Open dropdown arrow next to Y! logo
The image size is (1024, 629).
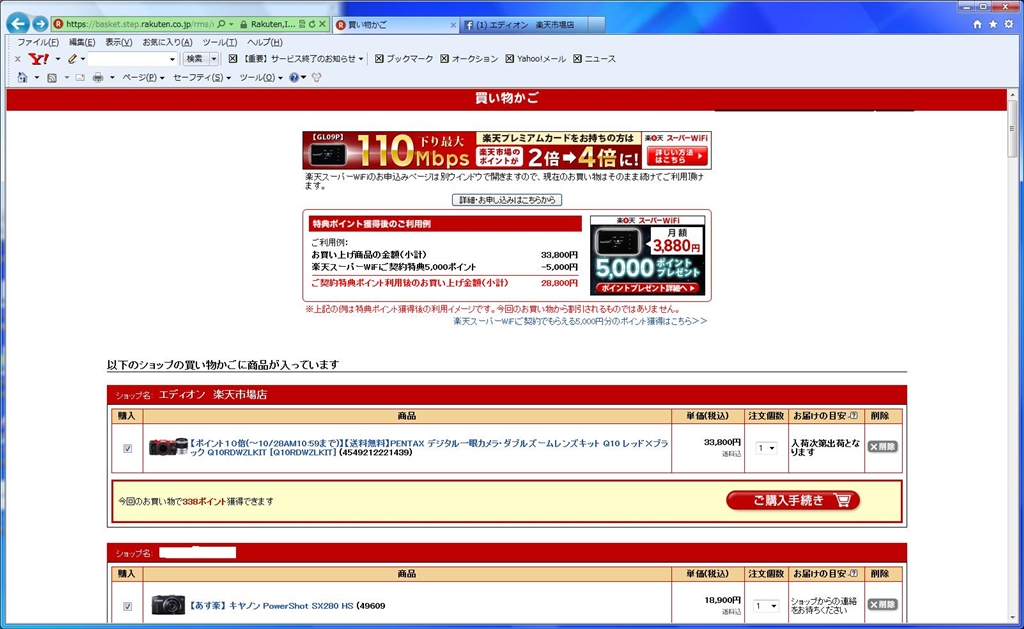click(x=57, y=59)
